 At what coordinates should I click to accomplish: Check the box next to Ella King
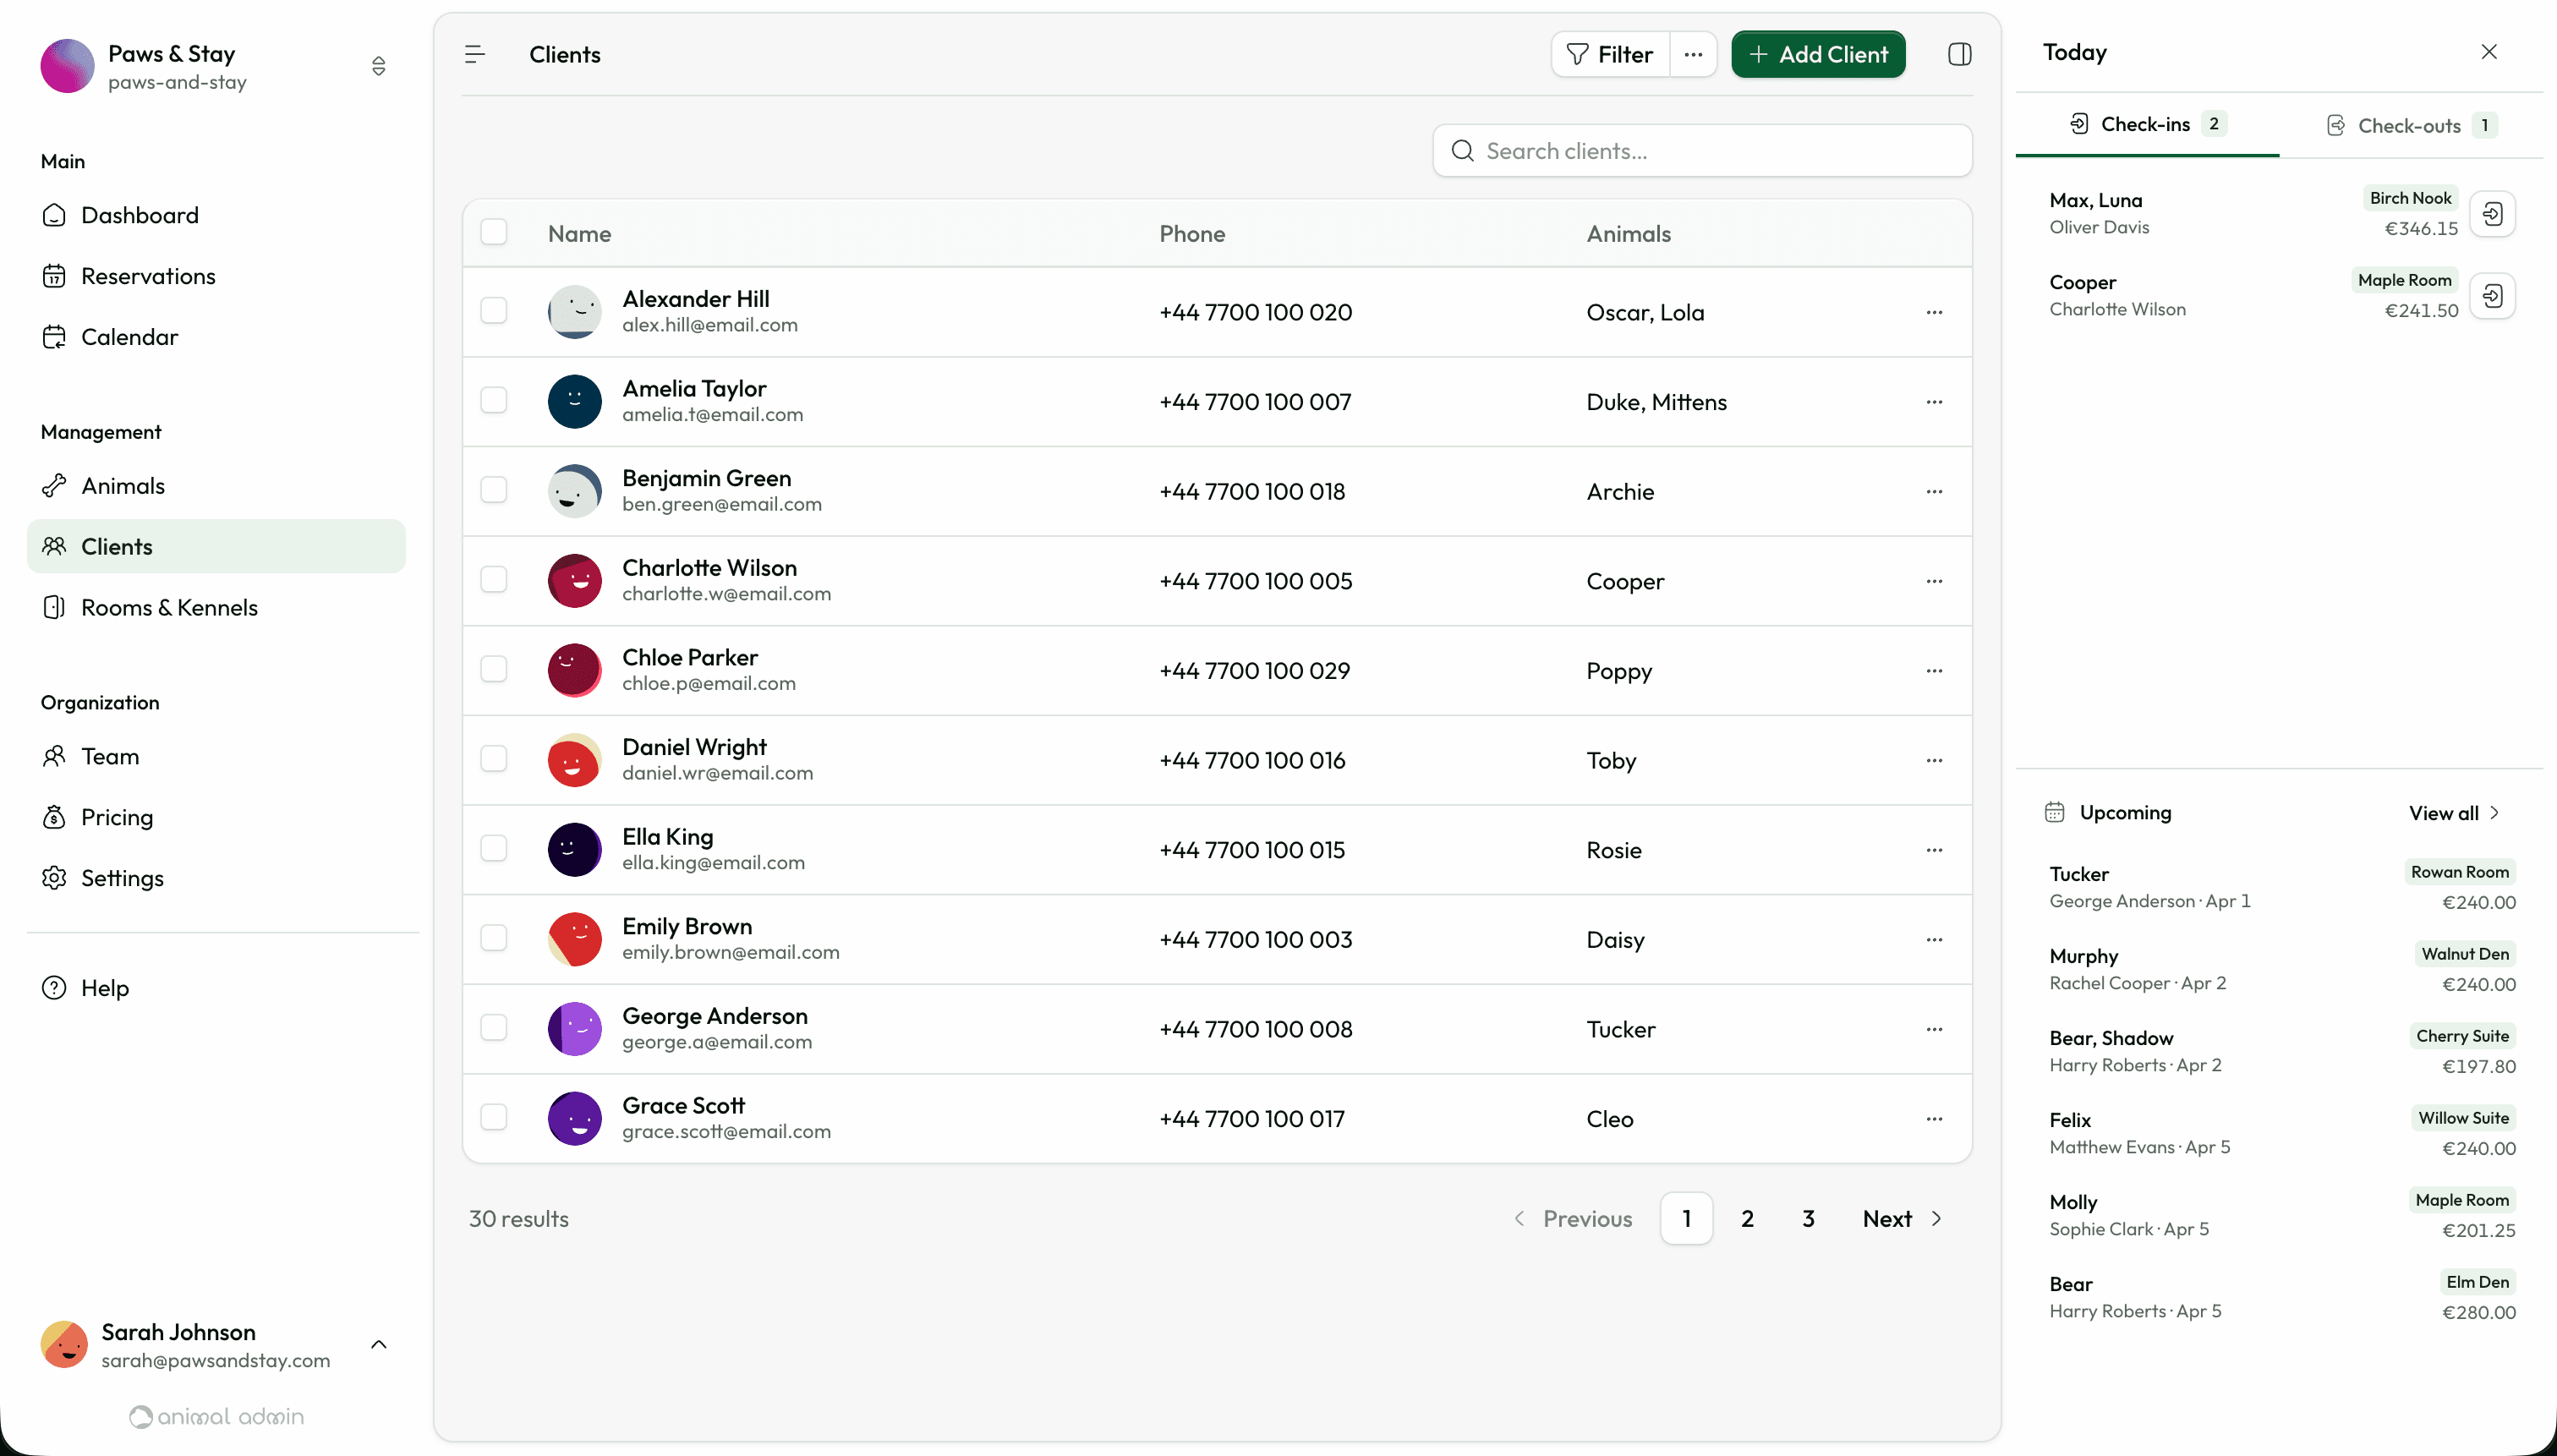(x=494, y=849)
